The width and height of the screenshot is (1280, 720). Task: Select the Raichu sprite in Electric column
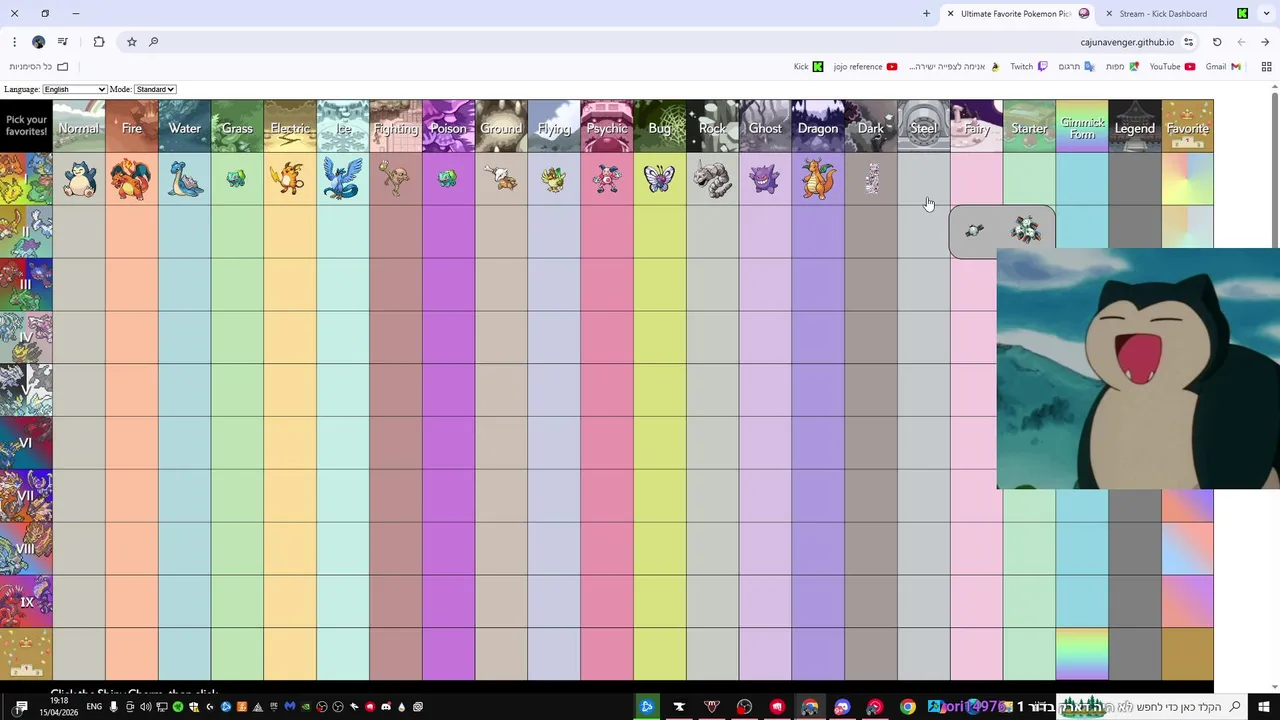(289, 179)
